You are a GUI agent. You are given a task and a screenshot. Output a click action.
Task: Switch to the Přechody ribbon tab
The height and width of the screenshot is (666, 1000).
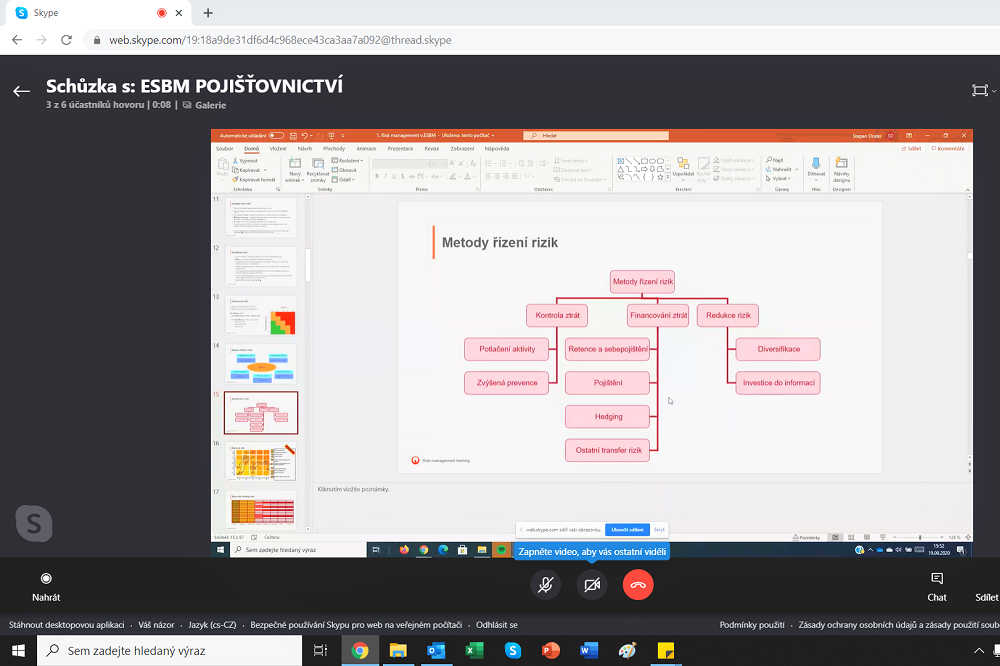click(x=334, y=149)
